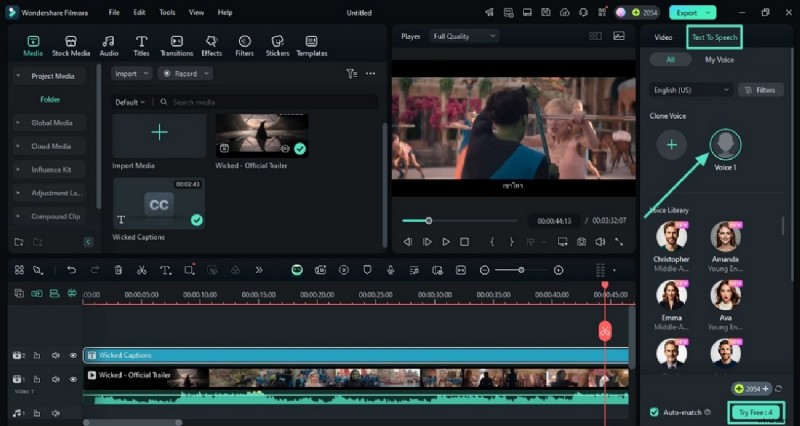Add a new cloned voice with plus
Screen dimensions: 800x426
pyautogui.click(x=671, y=145)
